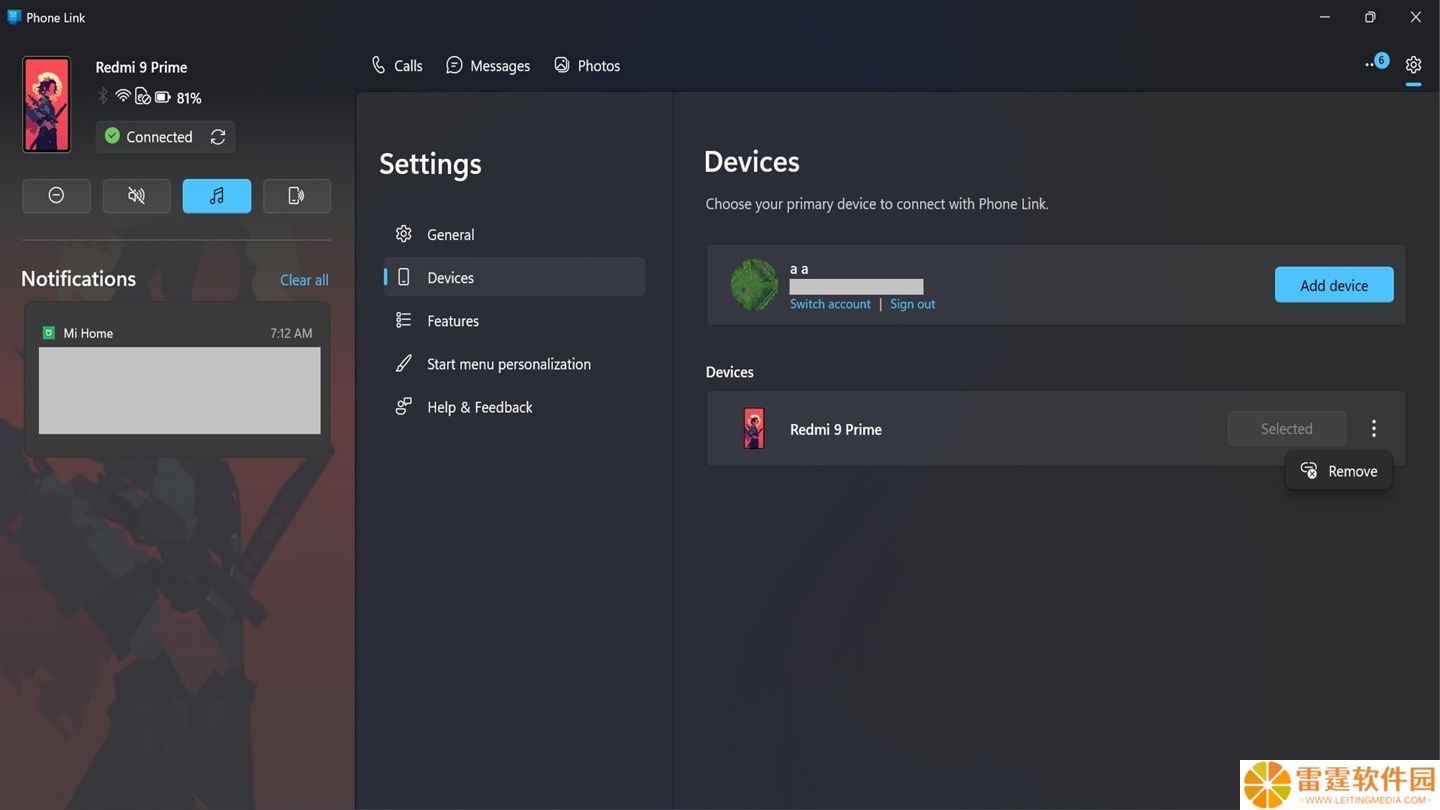Click the Redmi 9 Prime device name header
Image resolution: width=1440 pixels, height=810 pixels.
(x=141, y=67)
